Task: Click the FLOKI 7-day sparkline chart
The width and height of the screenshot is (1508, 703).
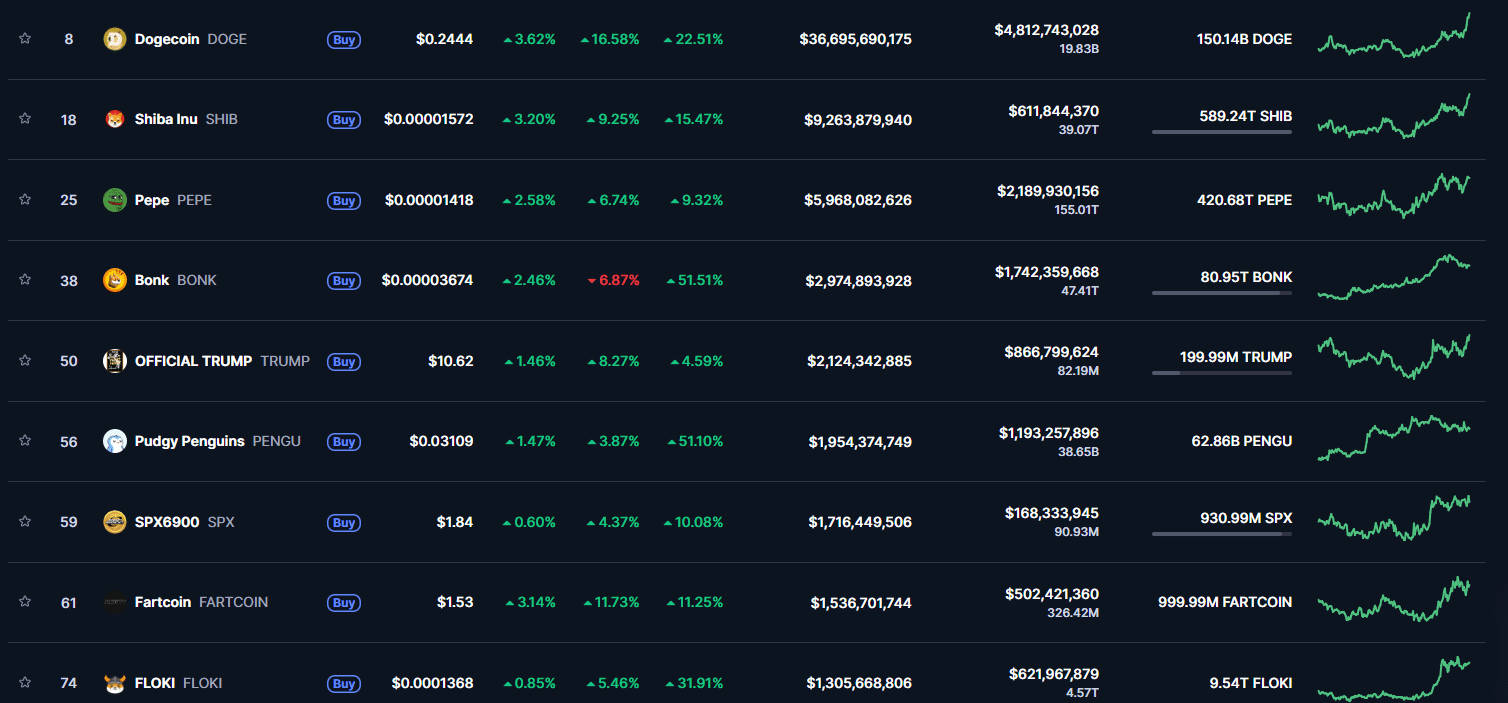Action: coord(1393,680)
